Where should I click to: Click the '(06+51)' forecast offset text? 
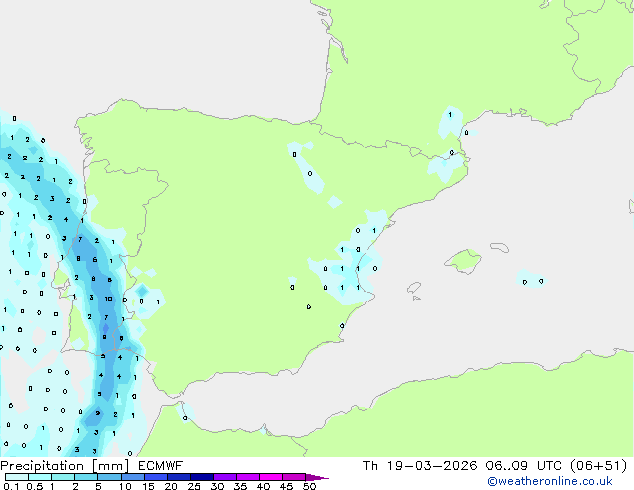[598, 466]
